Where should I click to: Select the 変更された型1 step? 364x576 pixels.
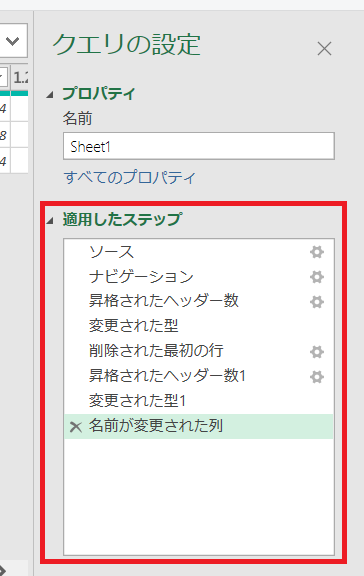[x=199, y=401]
